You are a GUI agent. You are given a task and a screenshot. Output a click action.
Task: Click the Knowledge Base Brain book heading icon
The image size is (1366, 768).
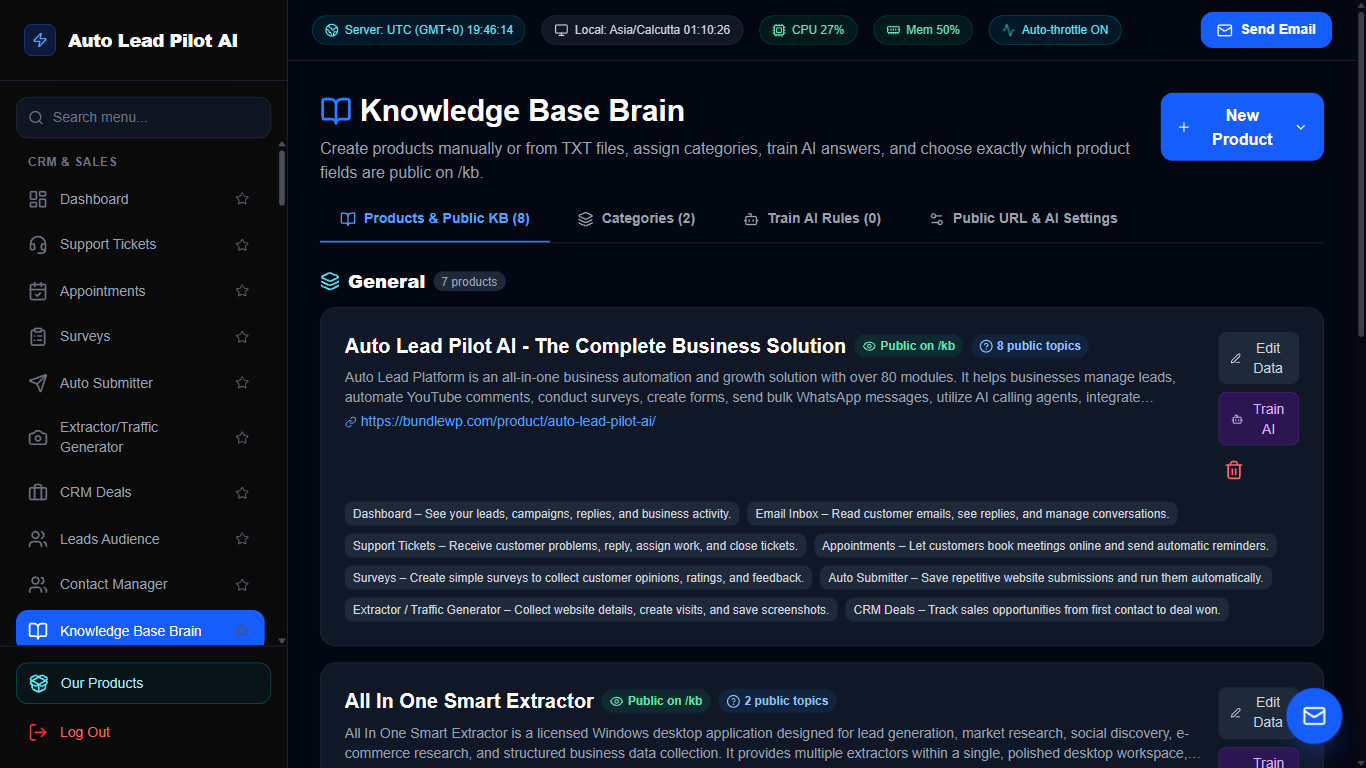click(x=336, y=111)
